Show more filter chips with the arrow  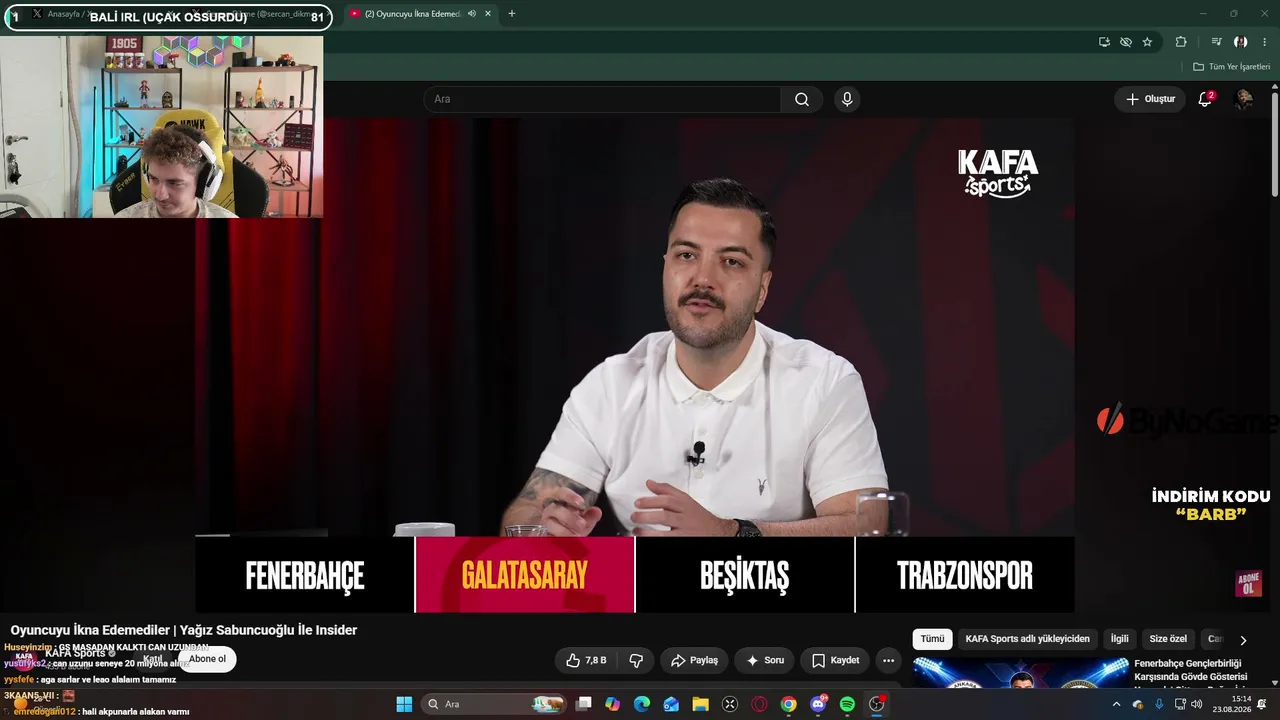pos(1243,640)
